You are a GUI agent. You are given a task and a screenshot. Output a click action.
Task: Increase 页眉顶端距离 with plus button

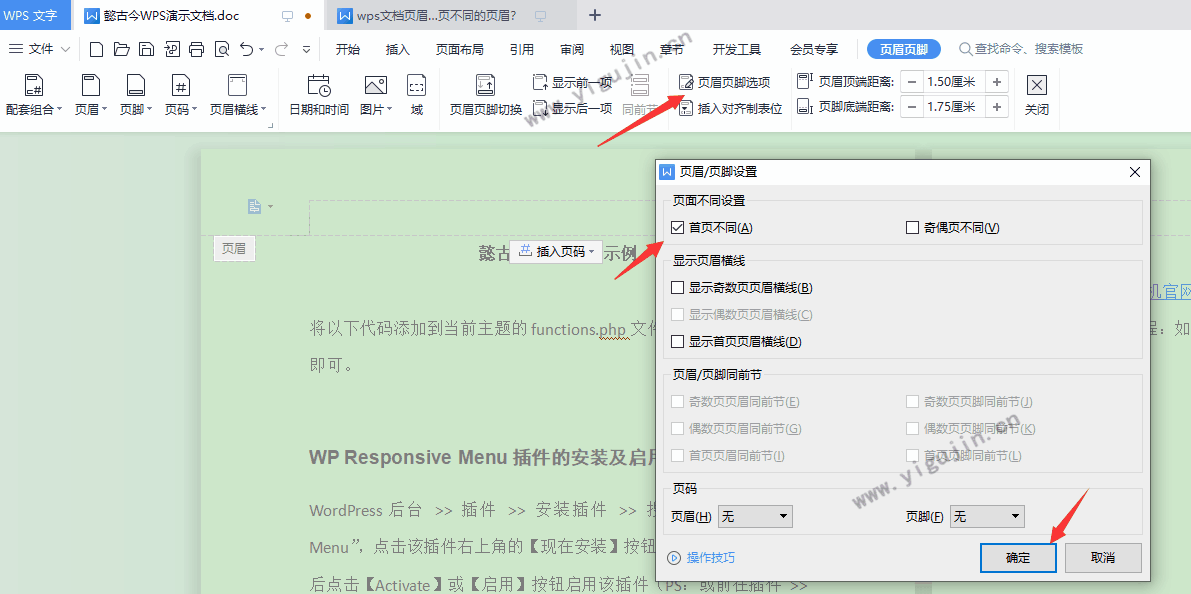pyautogui.click(x=997, y=82)
